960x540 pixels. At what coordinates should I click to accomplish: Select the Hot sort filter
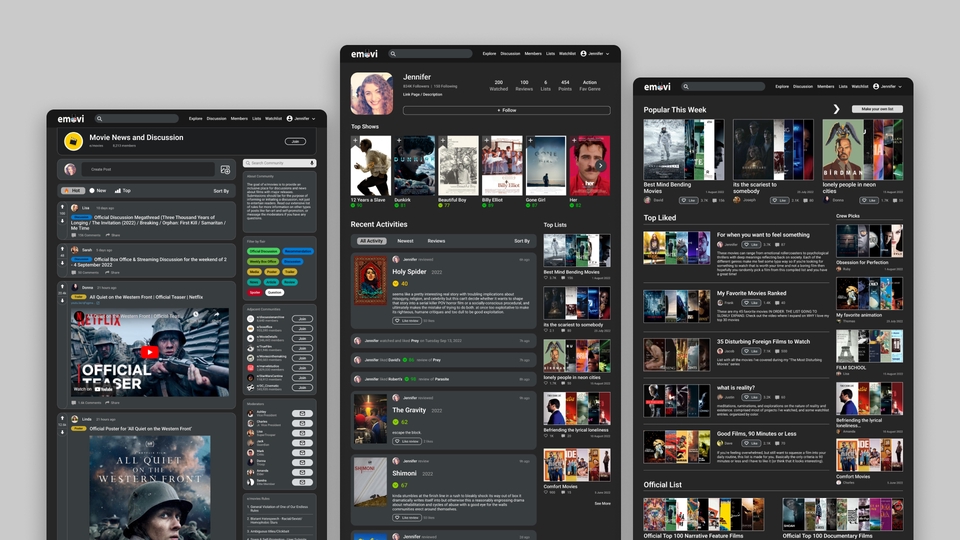click(73, 190)
